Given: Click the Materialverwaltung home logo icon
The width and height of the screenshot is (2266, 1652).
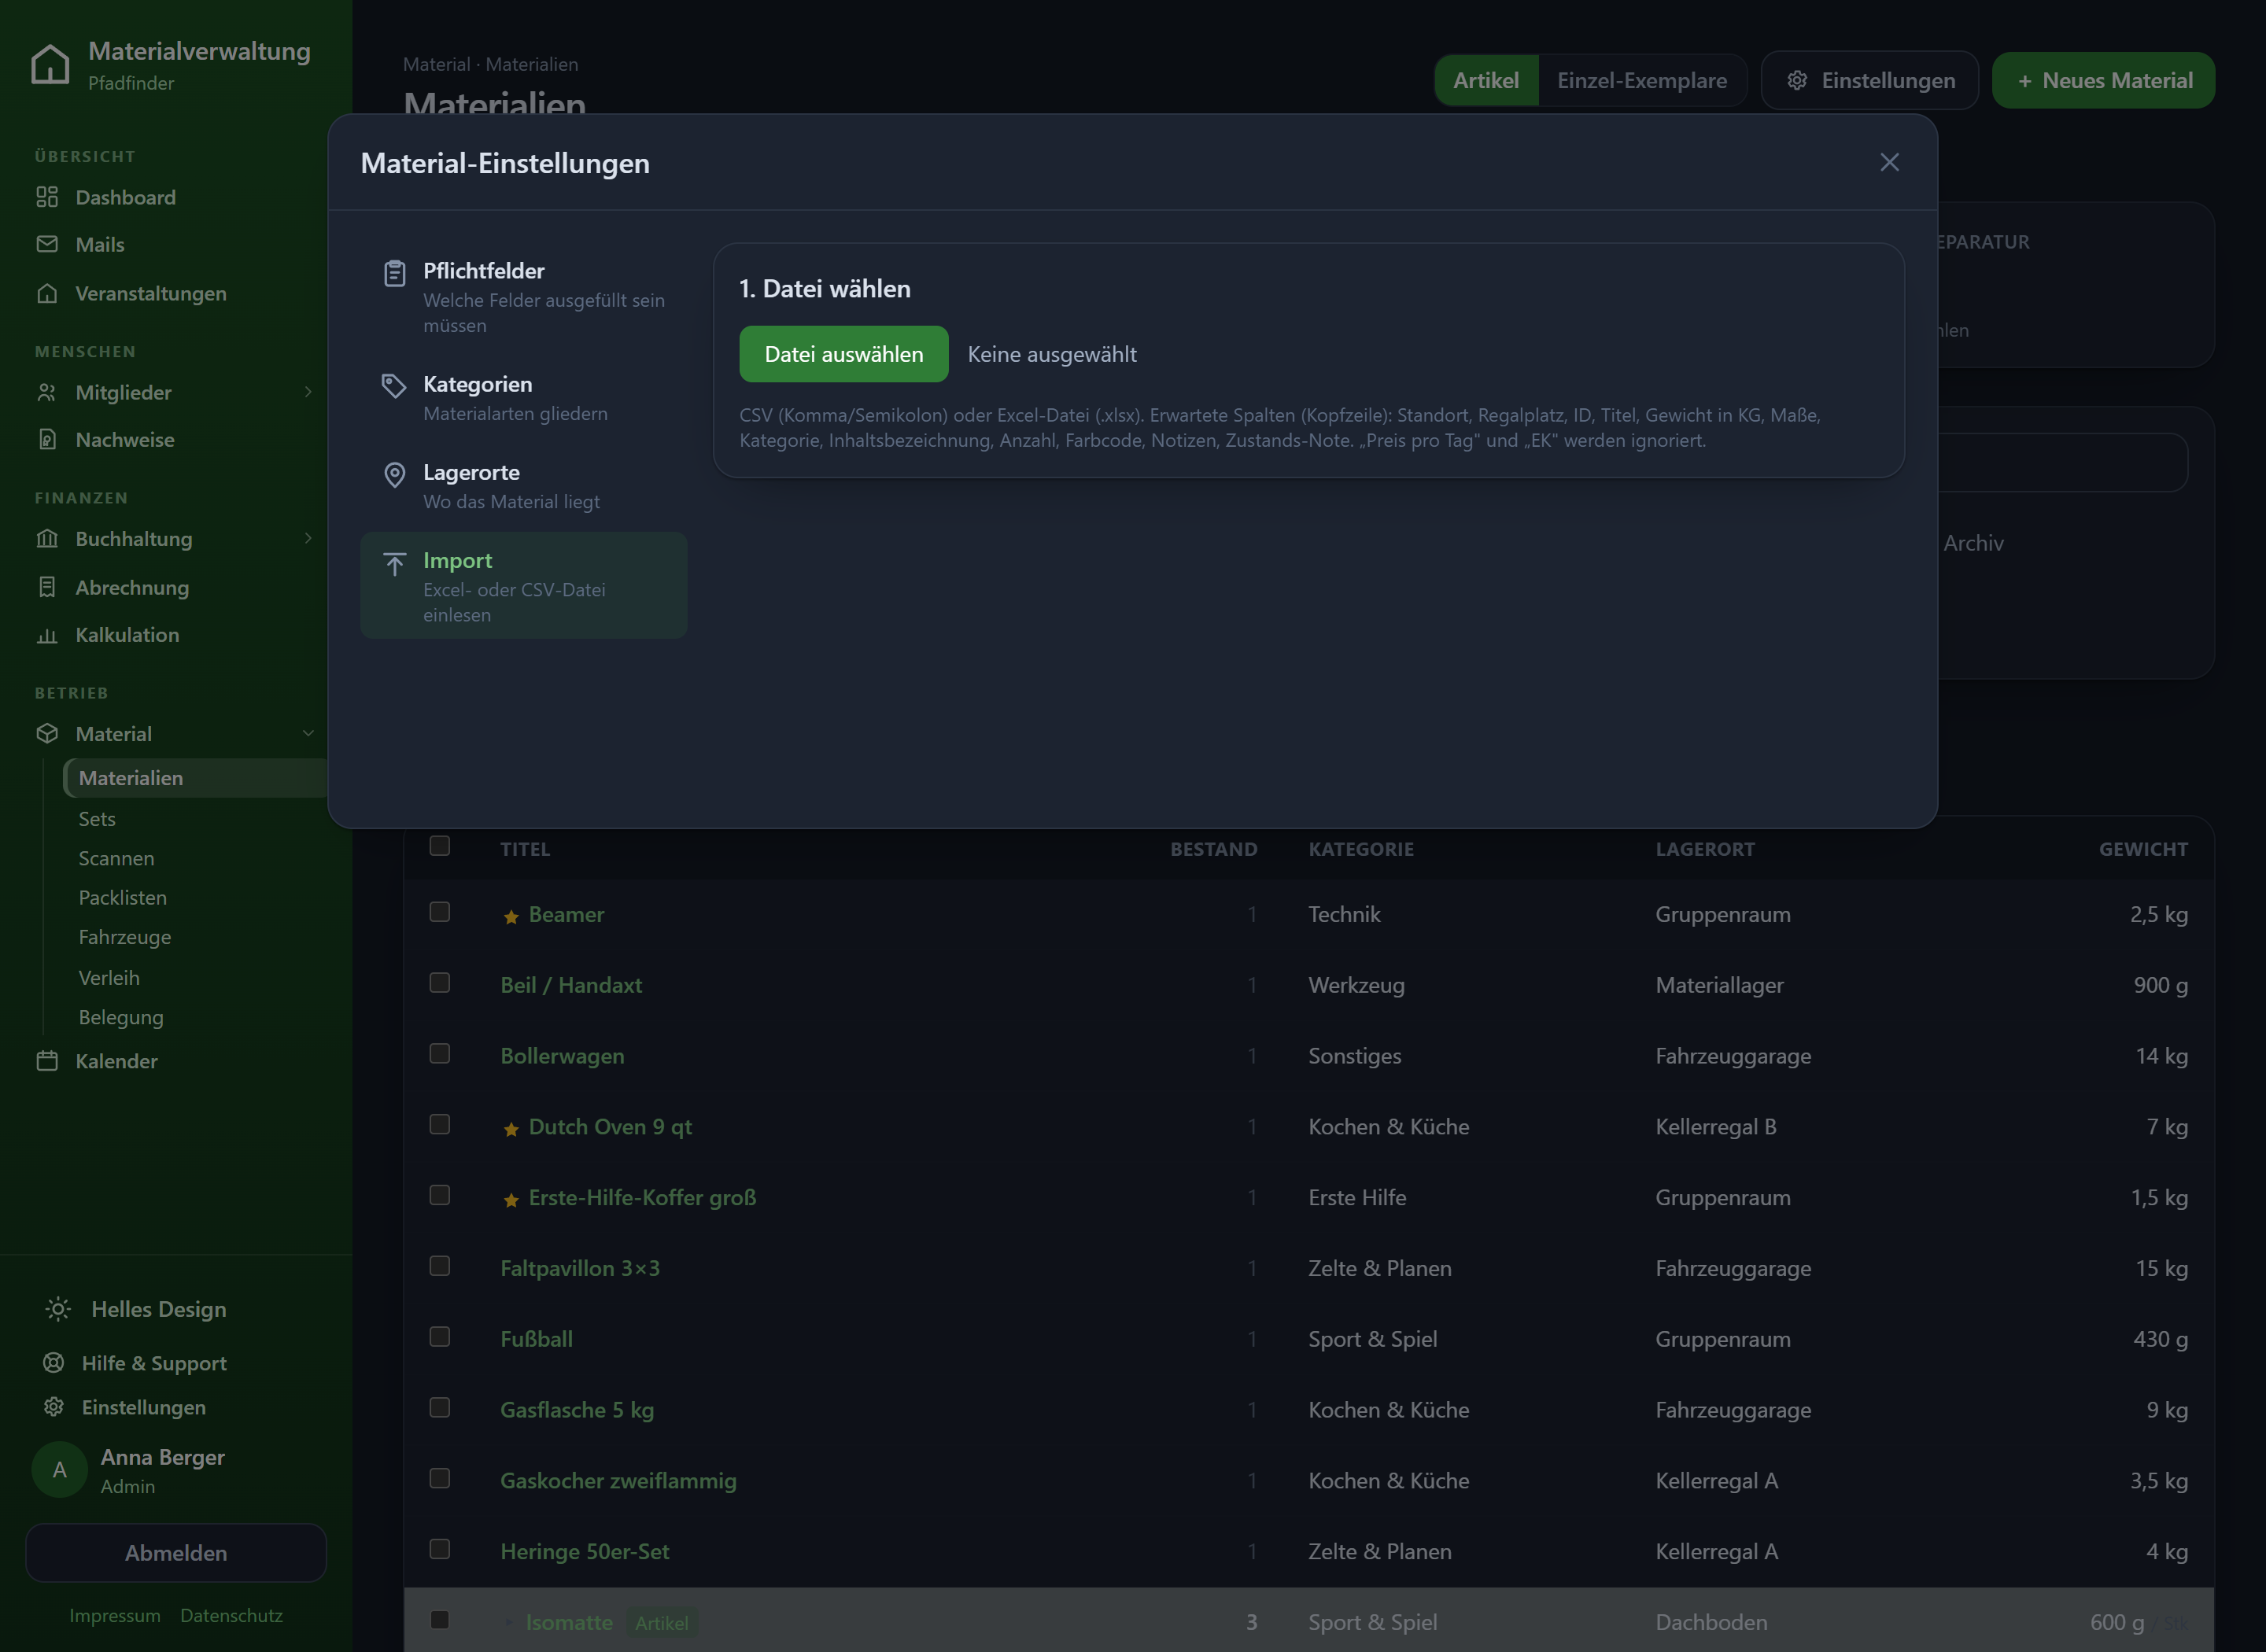Looking at the screenshot, I should [50, 65].
